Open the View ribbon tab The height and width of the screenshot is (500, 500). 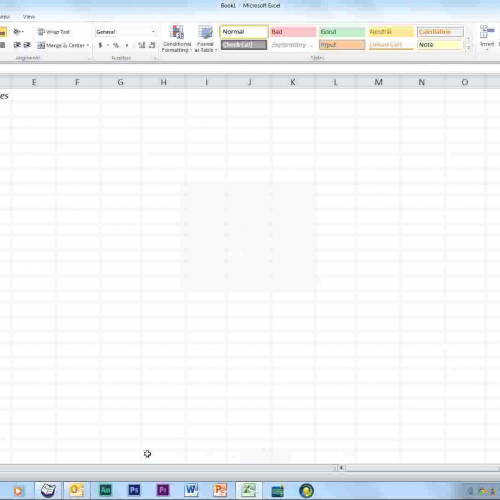[x=29, y=17]
